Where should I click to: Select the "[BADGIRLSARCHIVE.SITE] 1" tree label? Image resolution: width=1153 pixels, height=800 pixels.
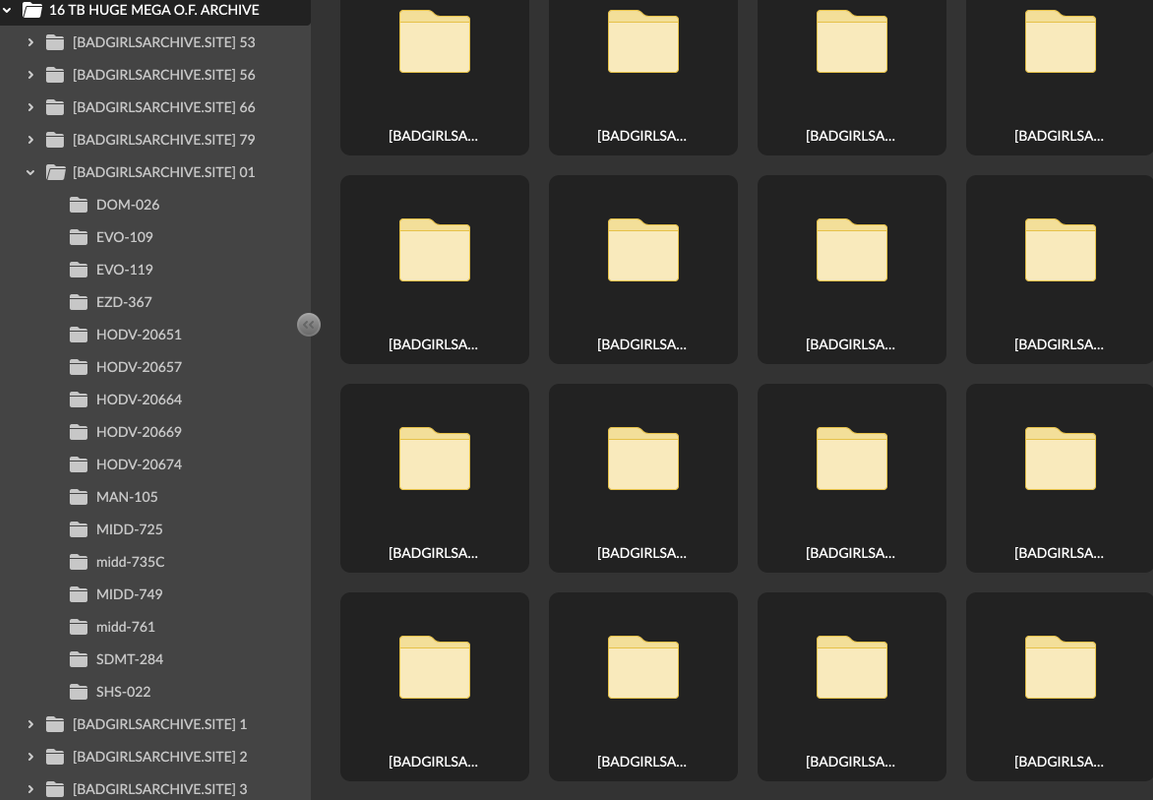[160, 724]
